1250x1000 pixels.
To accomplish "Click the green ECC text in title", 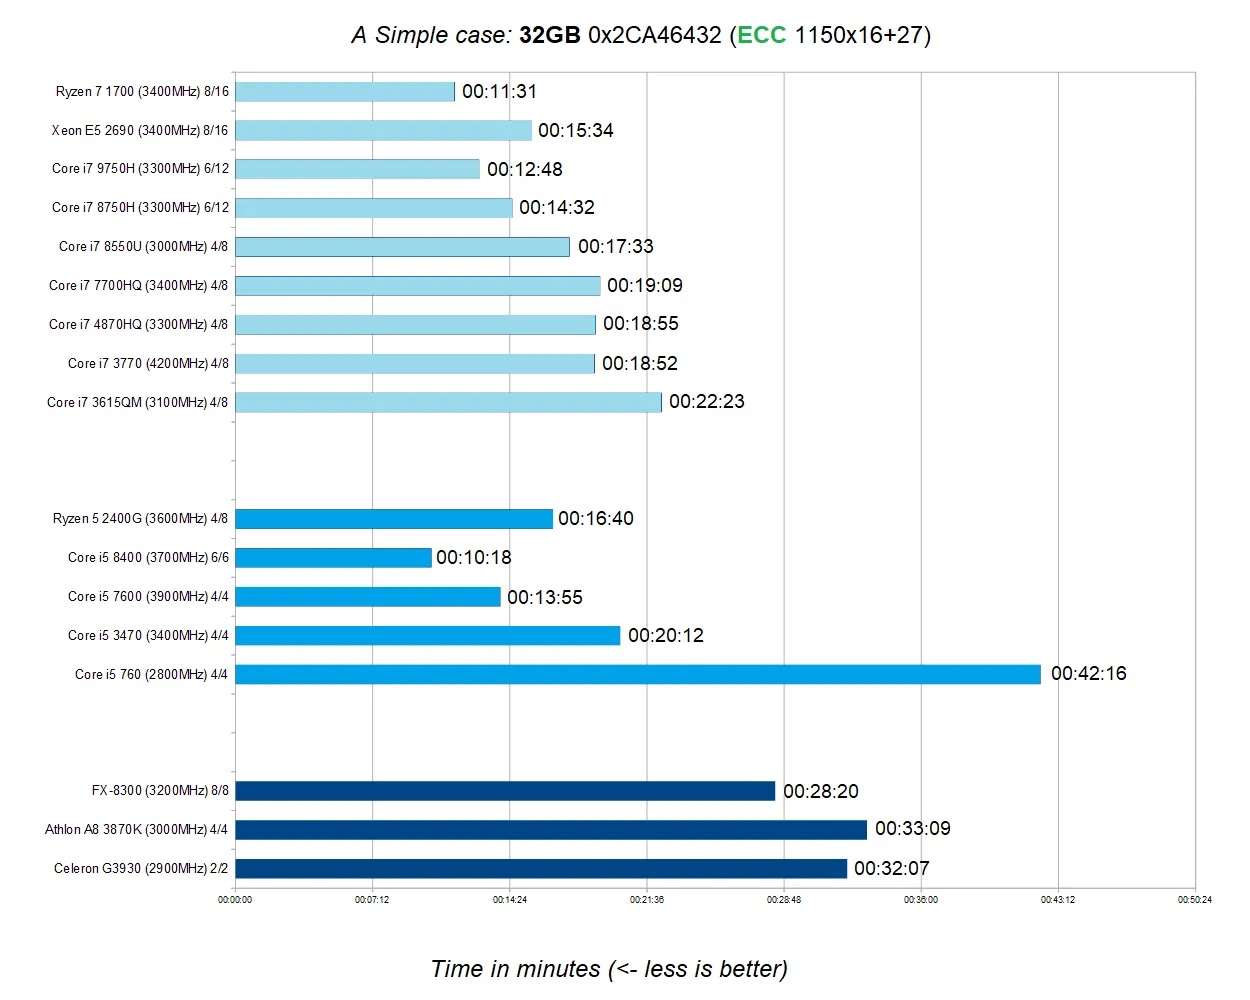I will point(762,35).
